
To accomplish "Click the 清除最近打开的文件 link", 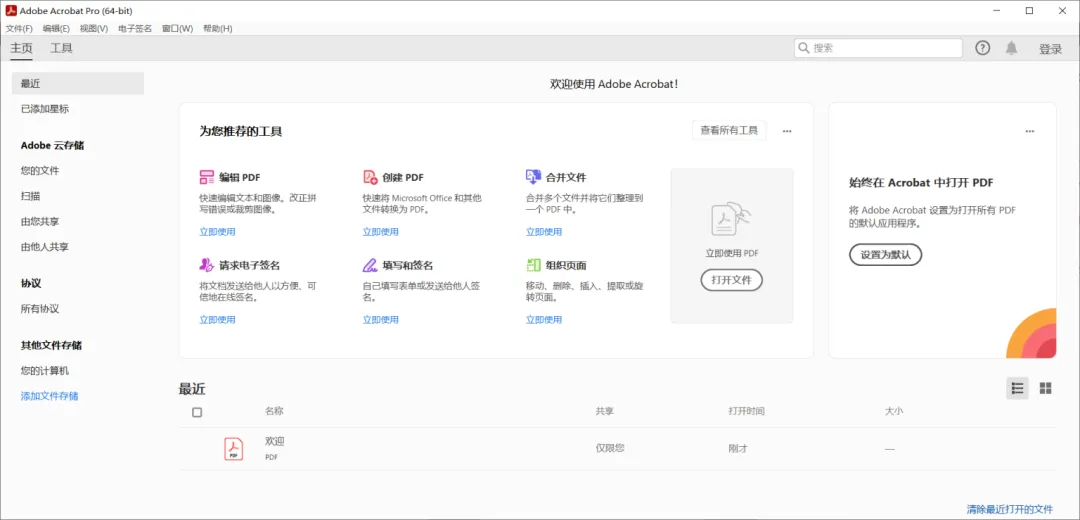I will (x=1010, y=510).
